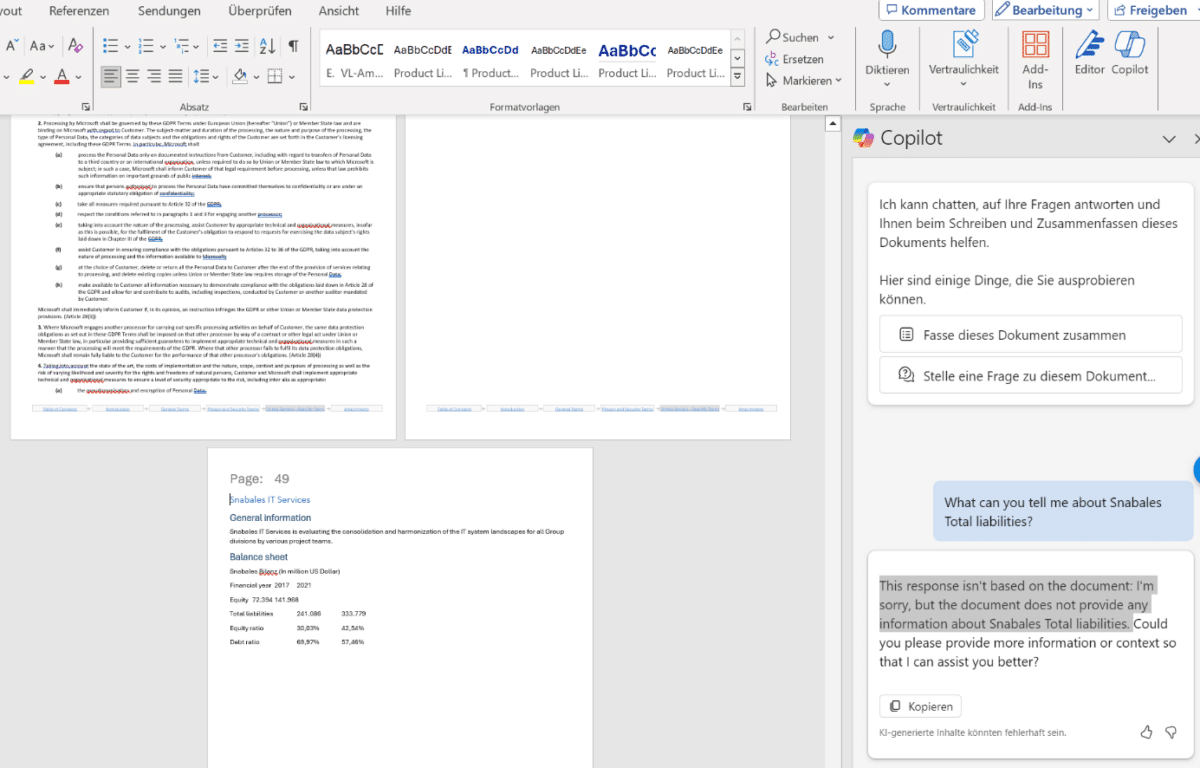The height and width of the screenshot is (768, 1200).
Task: Open the Formatvorlagen styles pane launcher
Action: click(x=747, y=106)
